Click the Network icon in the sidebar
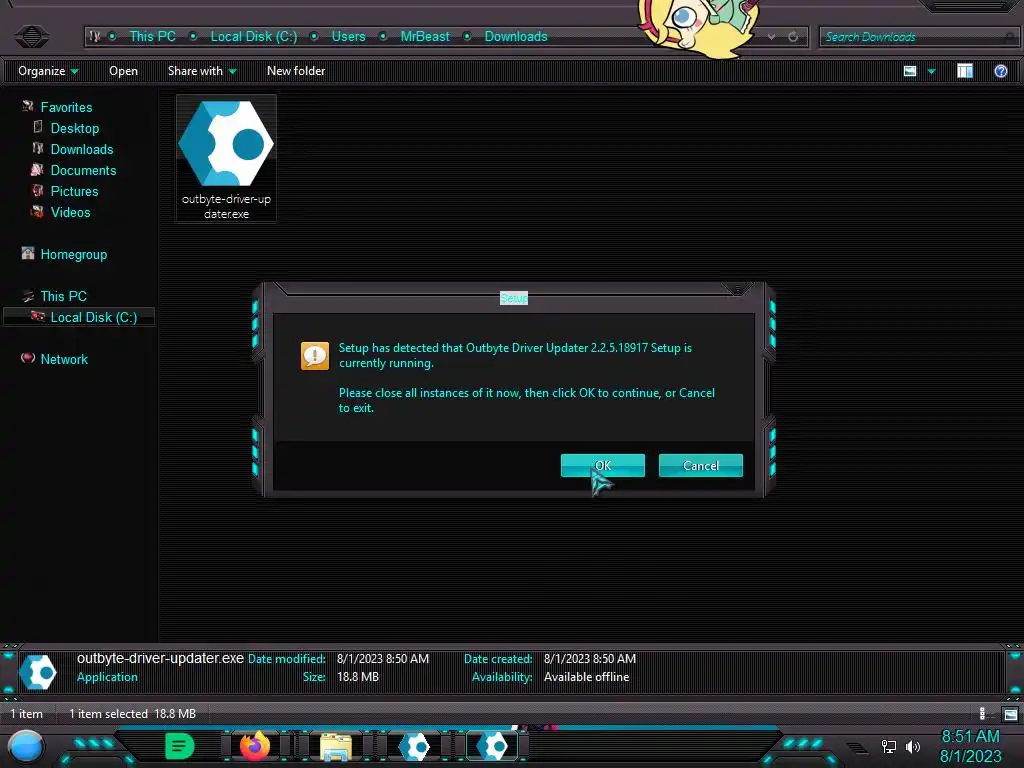 coord(27,358)
